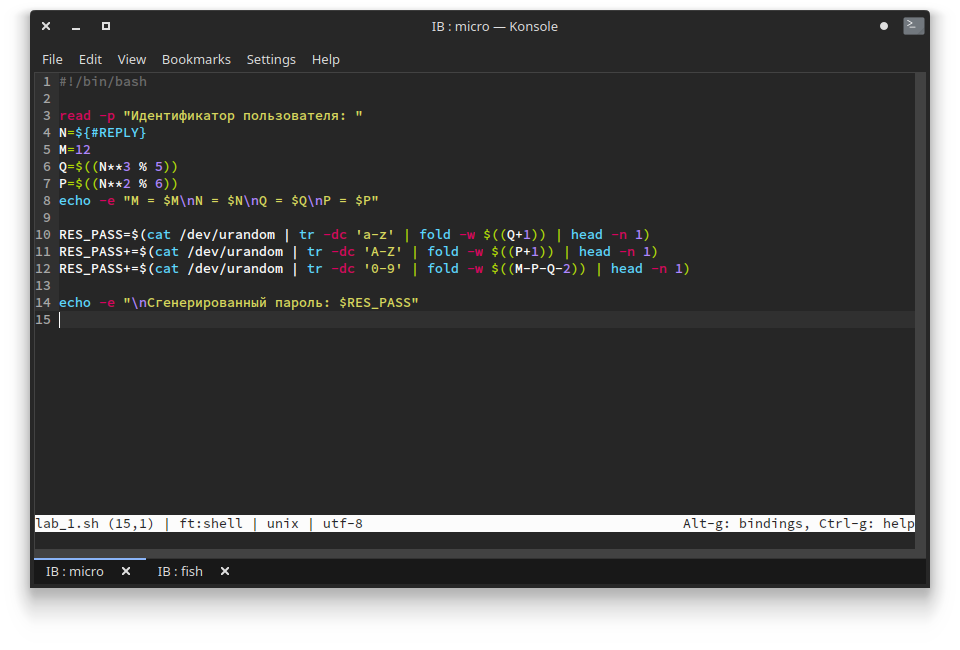Click $((M-P-Q-2)) expression on line 12
This screenshot has height=650, width=960.
pos(538,269)
